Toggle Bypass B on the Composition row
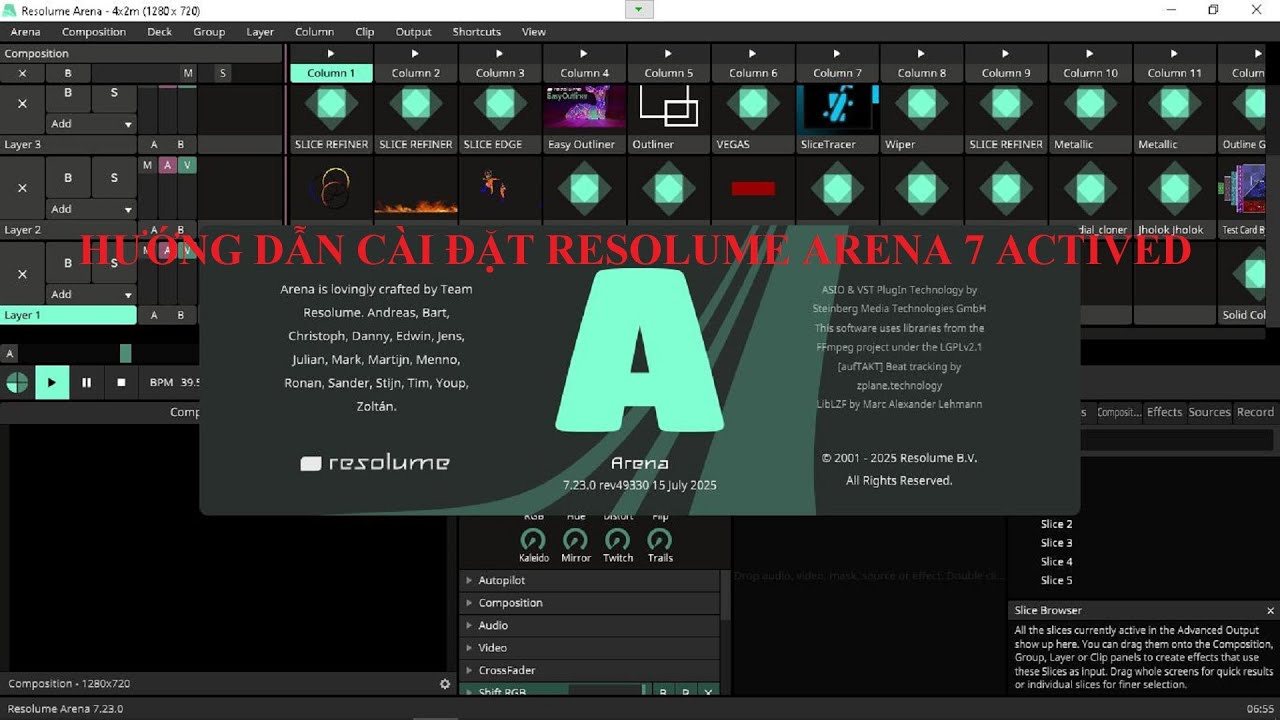Image resolution: width=1280 pixels, height=720 pixels. pos(68,73)
